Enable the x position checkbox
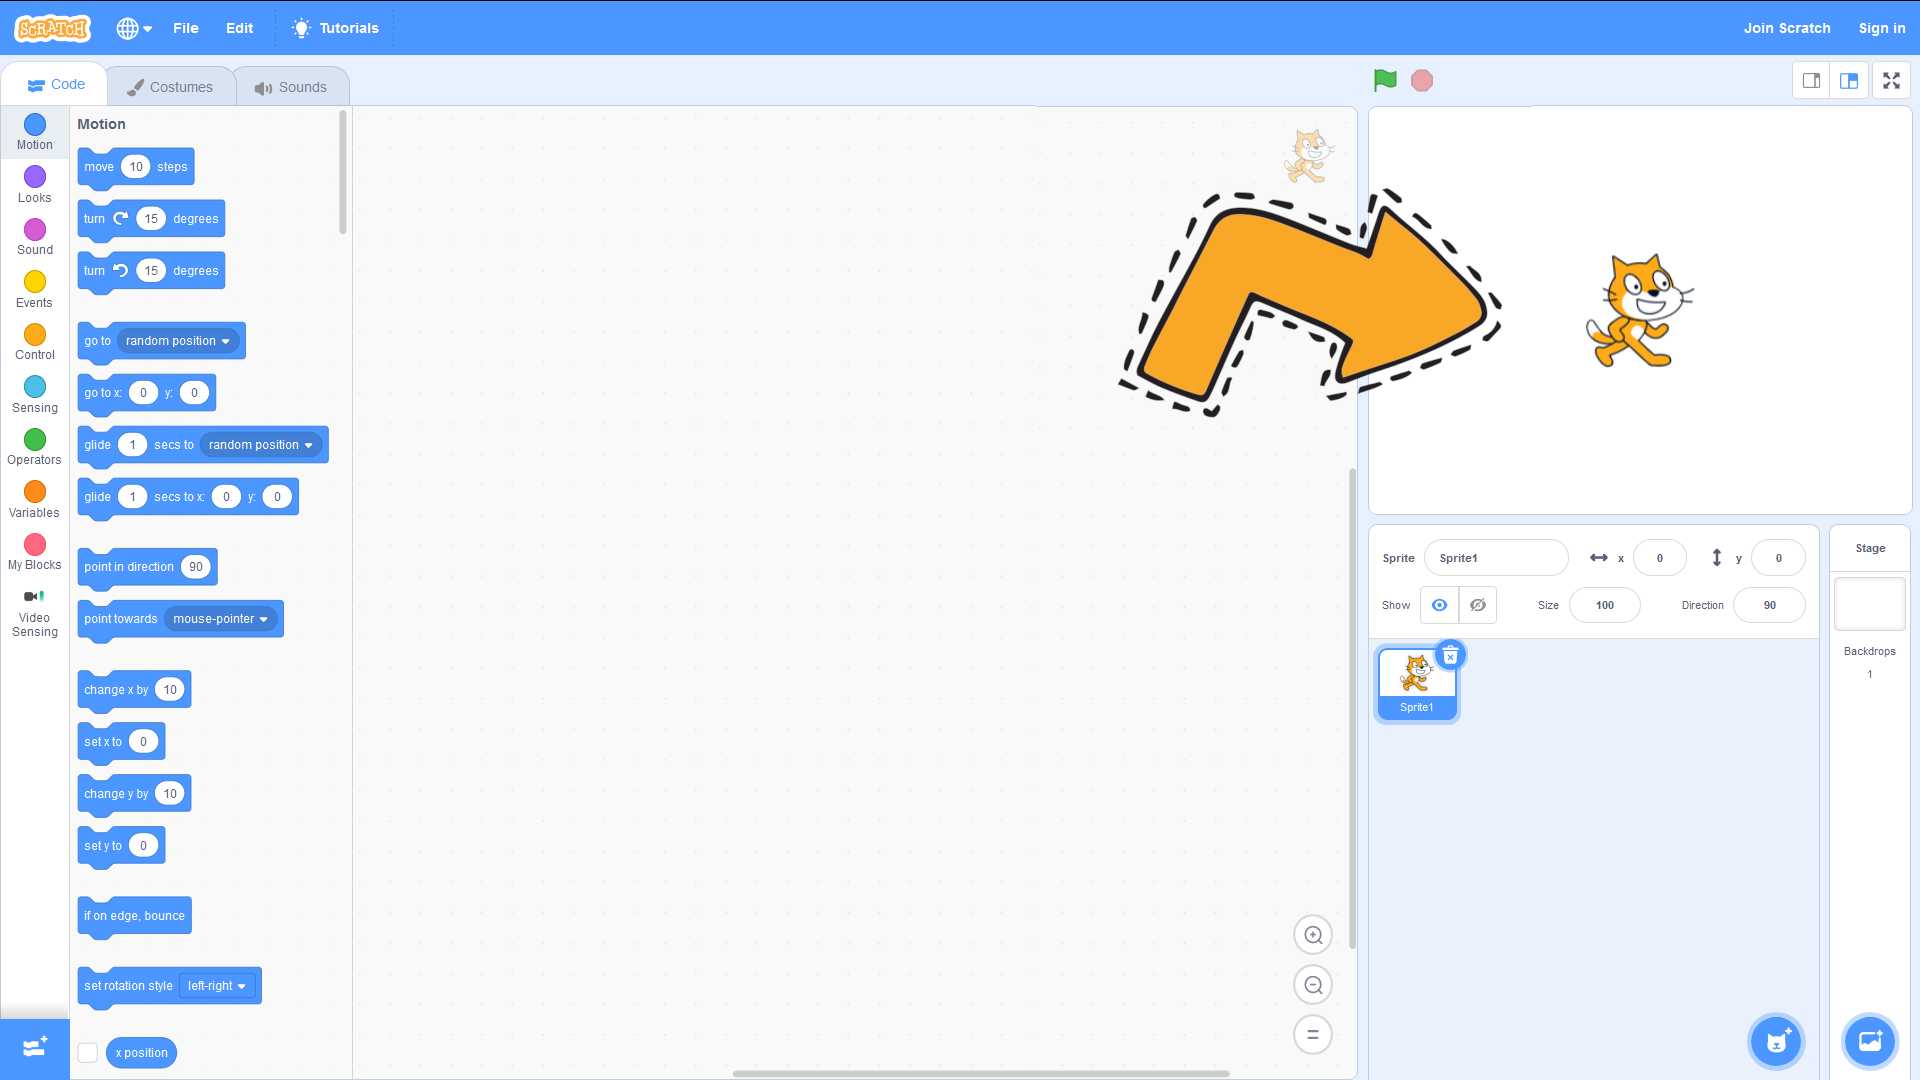 click(88, 1052)
